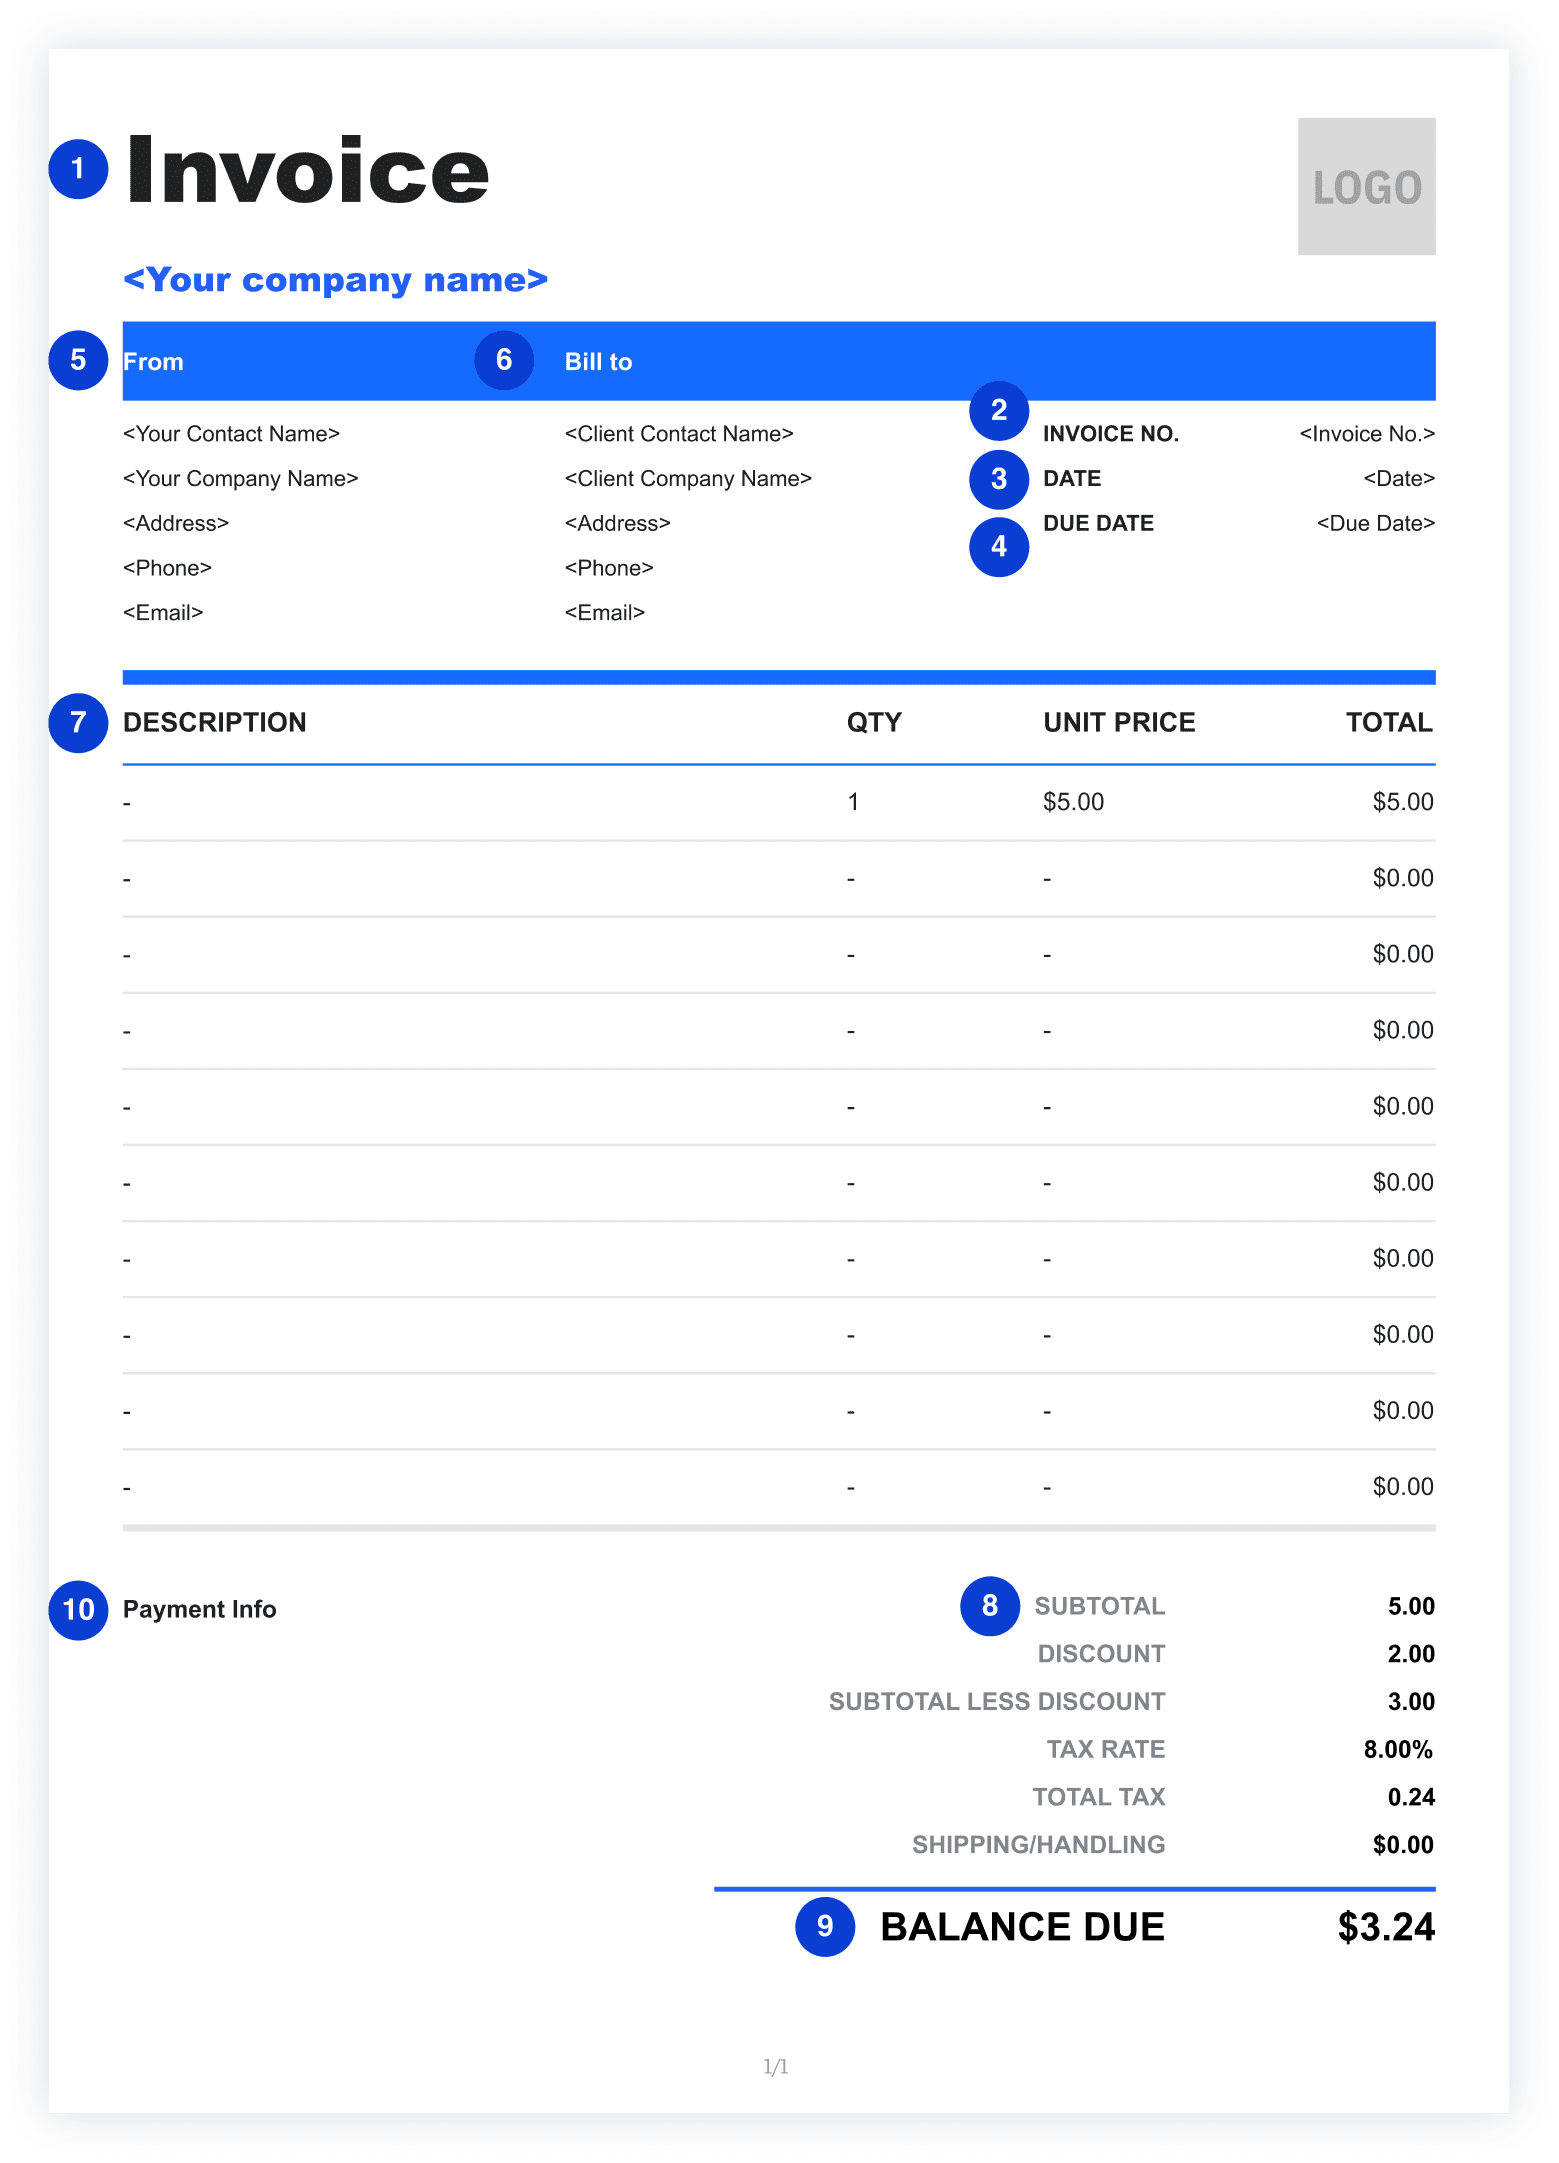This screenshot has width=1559, height=2163.
Task: Click the UNIT PRICE column header
Action: tap(1119, 723)
